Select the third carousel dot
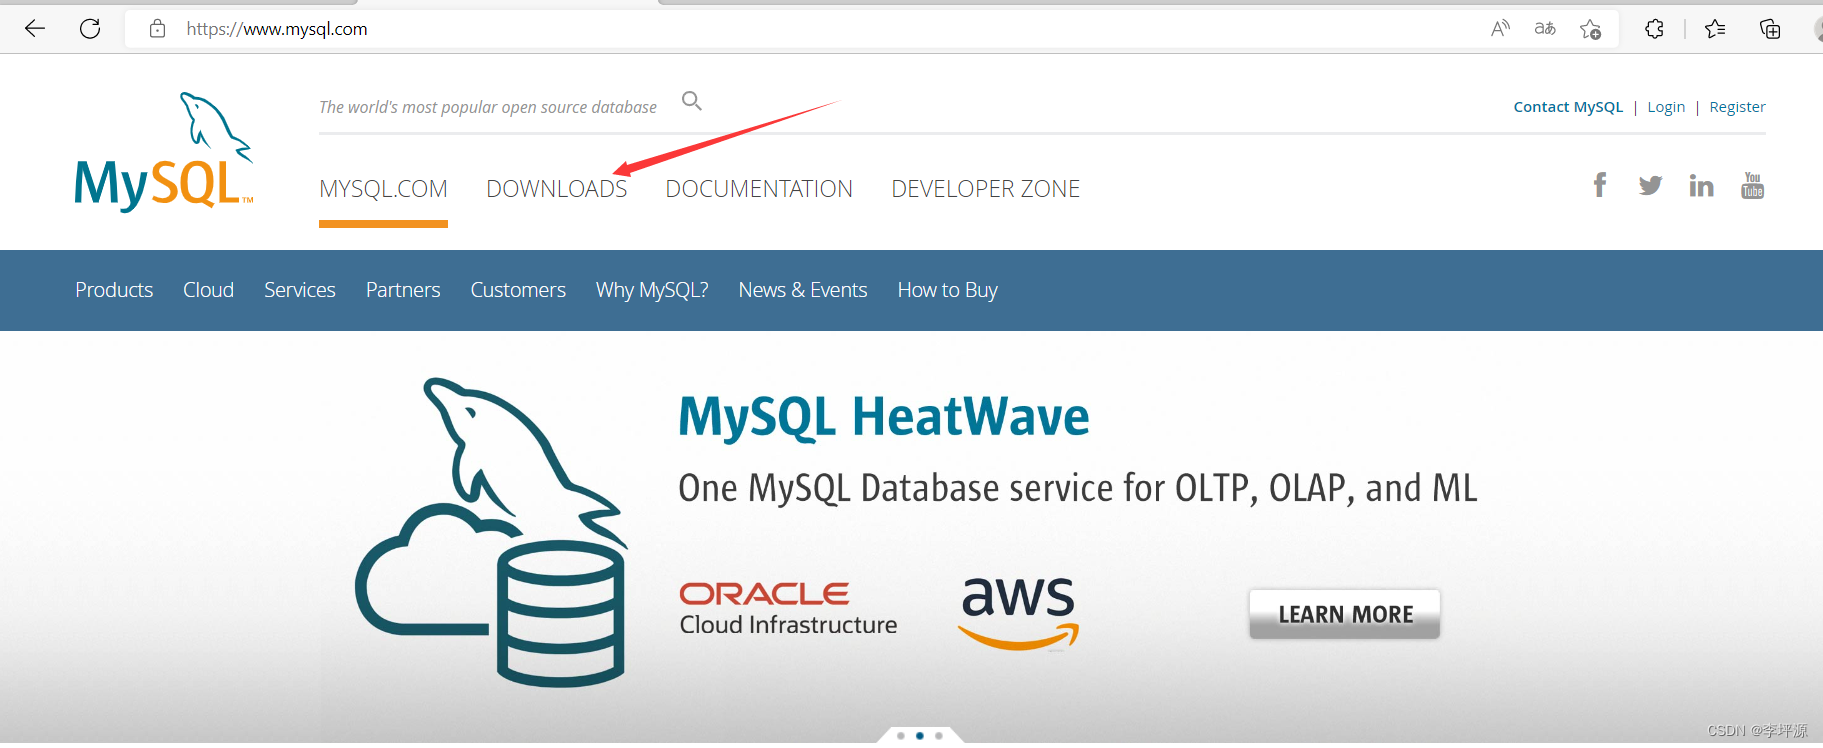The image size is (1823, 748). (x=939, y=736)
